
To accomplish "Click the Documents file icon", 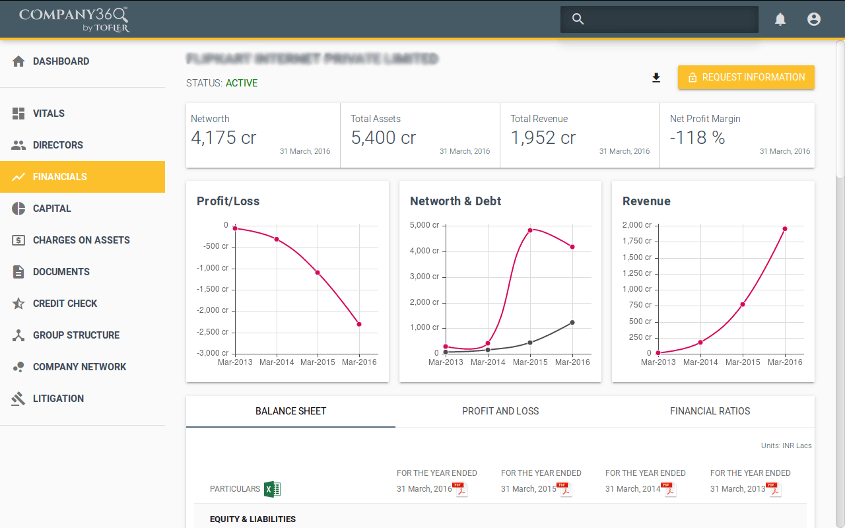I will point(18,272).
